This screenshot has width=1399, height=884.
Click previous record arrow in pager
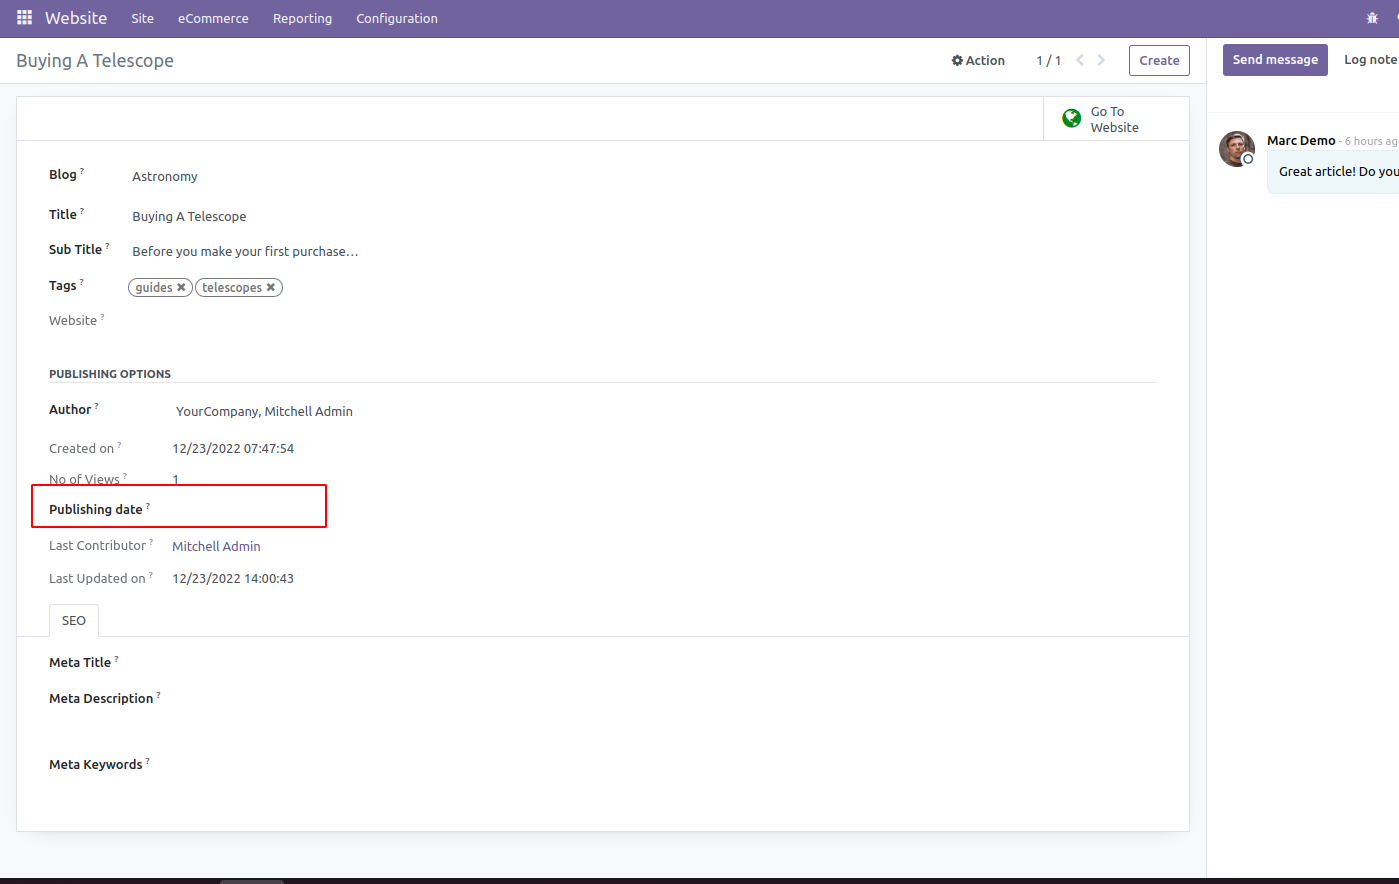(1079, 60)
